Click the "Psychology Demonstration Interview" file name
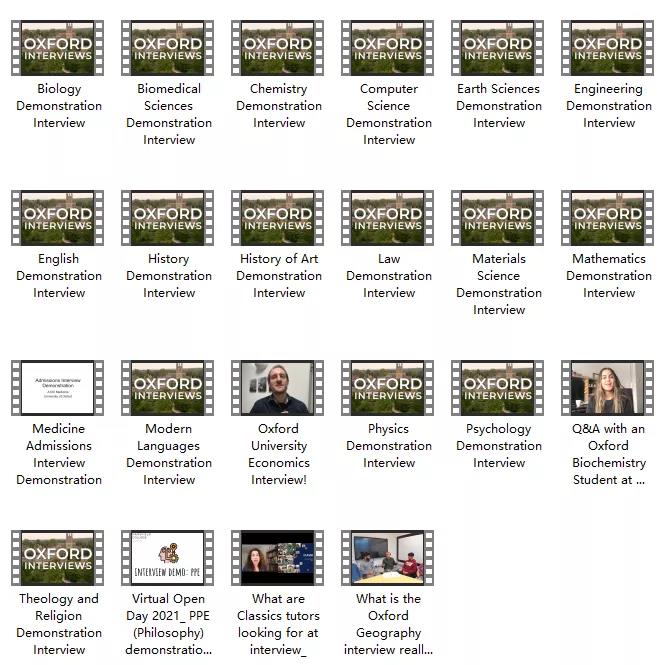The height and width of the screenshot is (665, 660). tap(499, 446)
